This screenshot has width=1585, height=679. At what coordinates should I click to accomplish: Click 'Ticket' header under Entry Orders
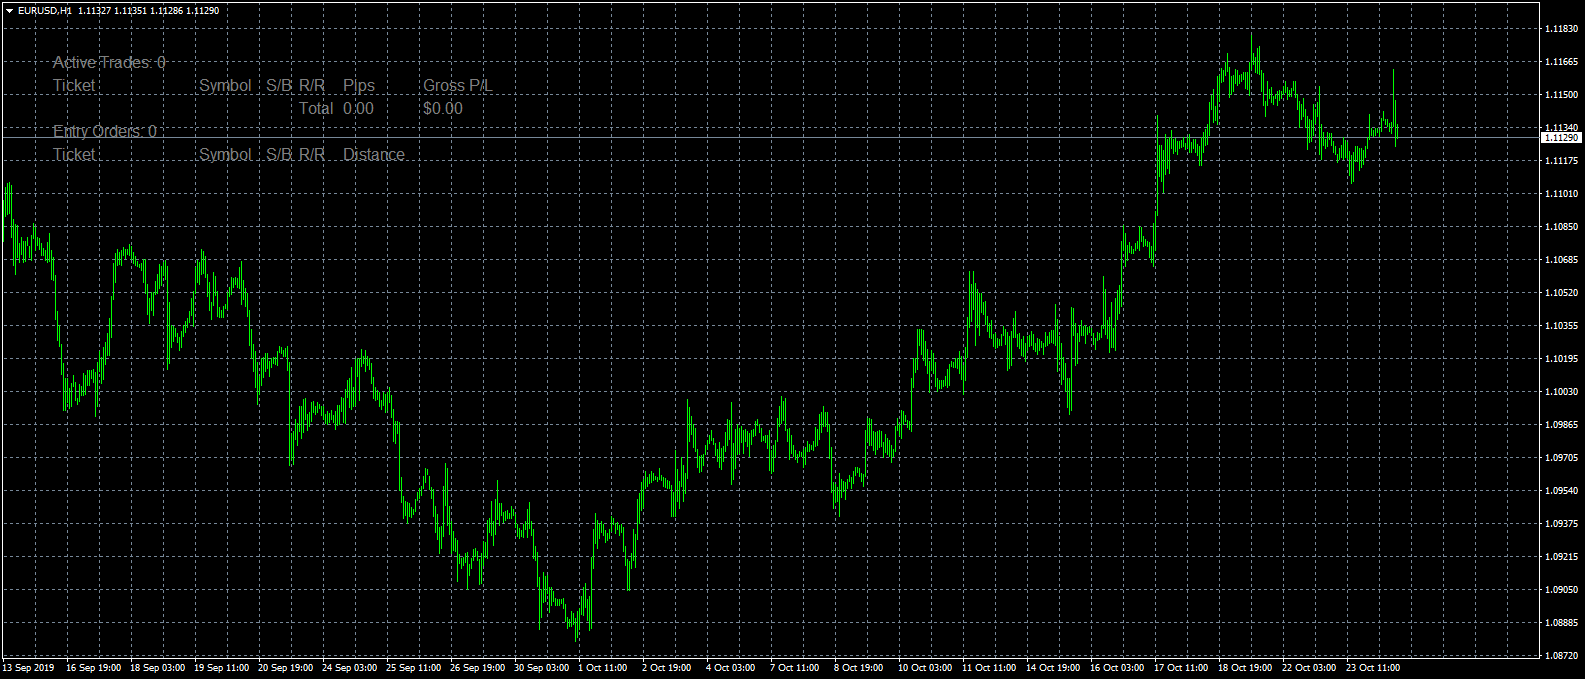click(74, 155)
